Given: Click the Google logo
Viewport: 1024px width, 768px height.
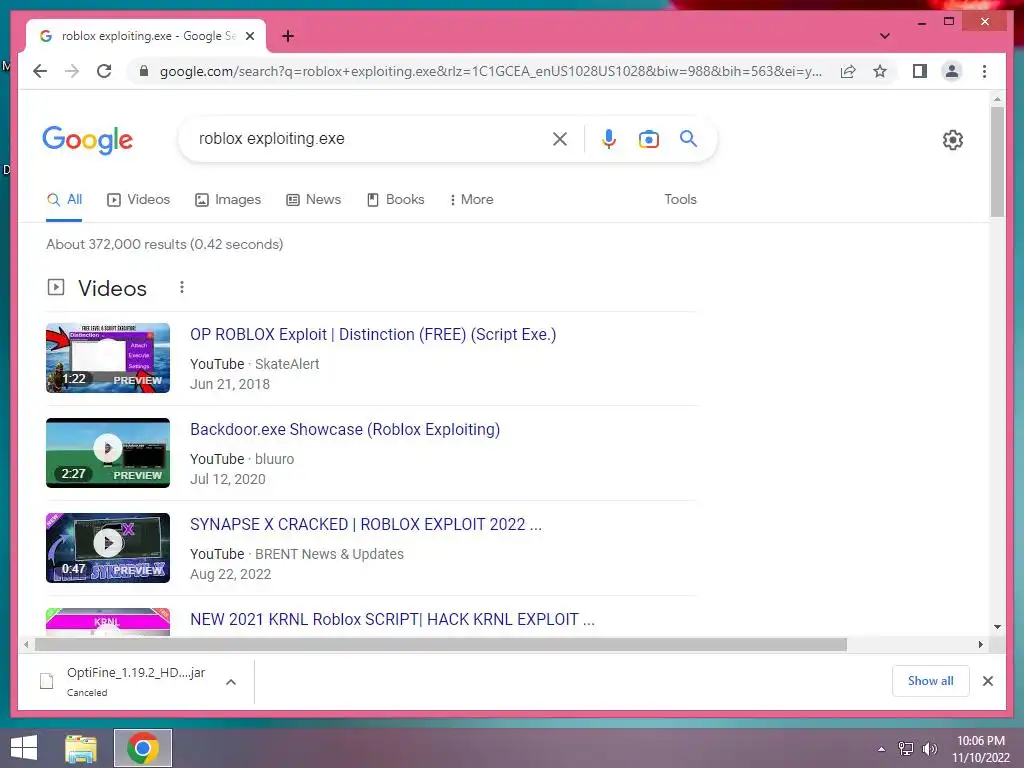Looking at the screenshot, I should click(x=88, y=140).
